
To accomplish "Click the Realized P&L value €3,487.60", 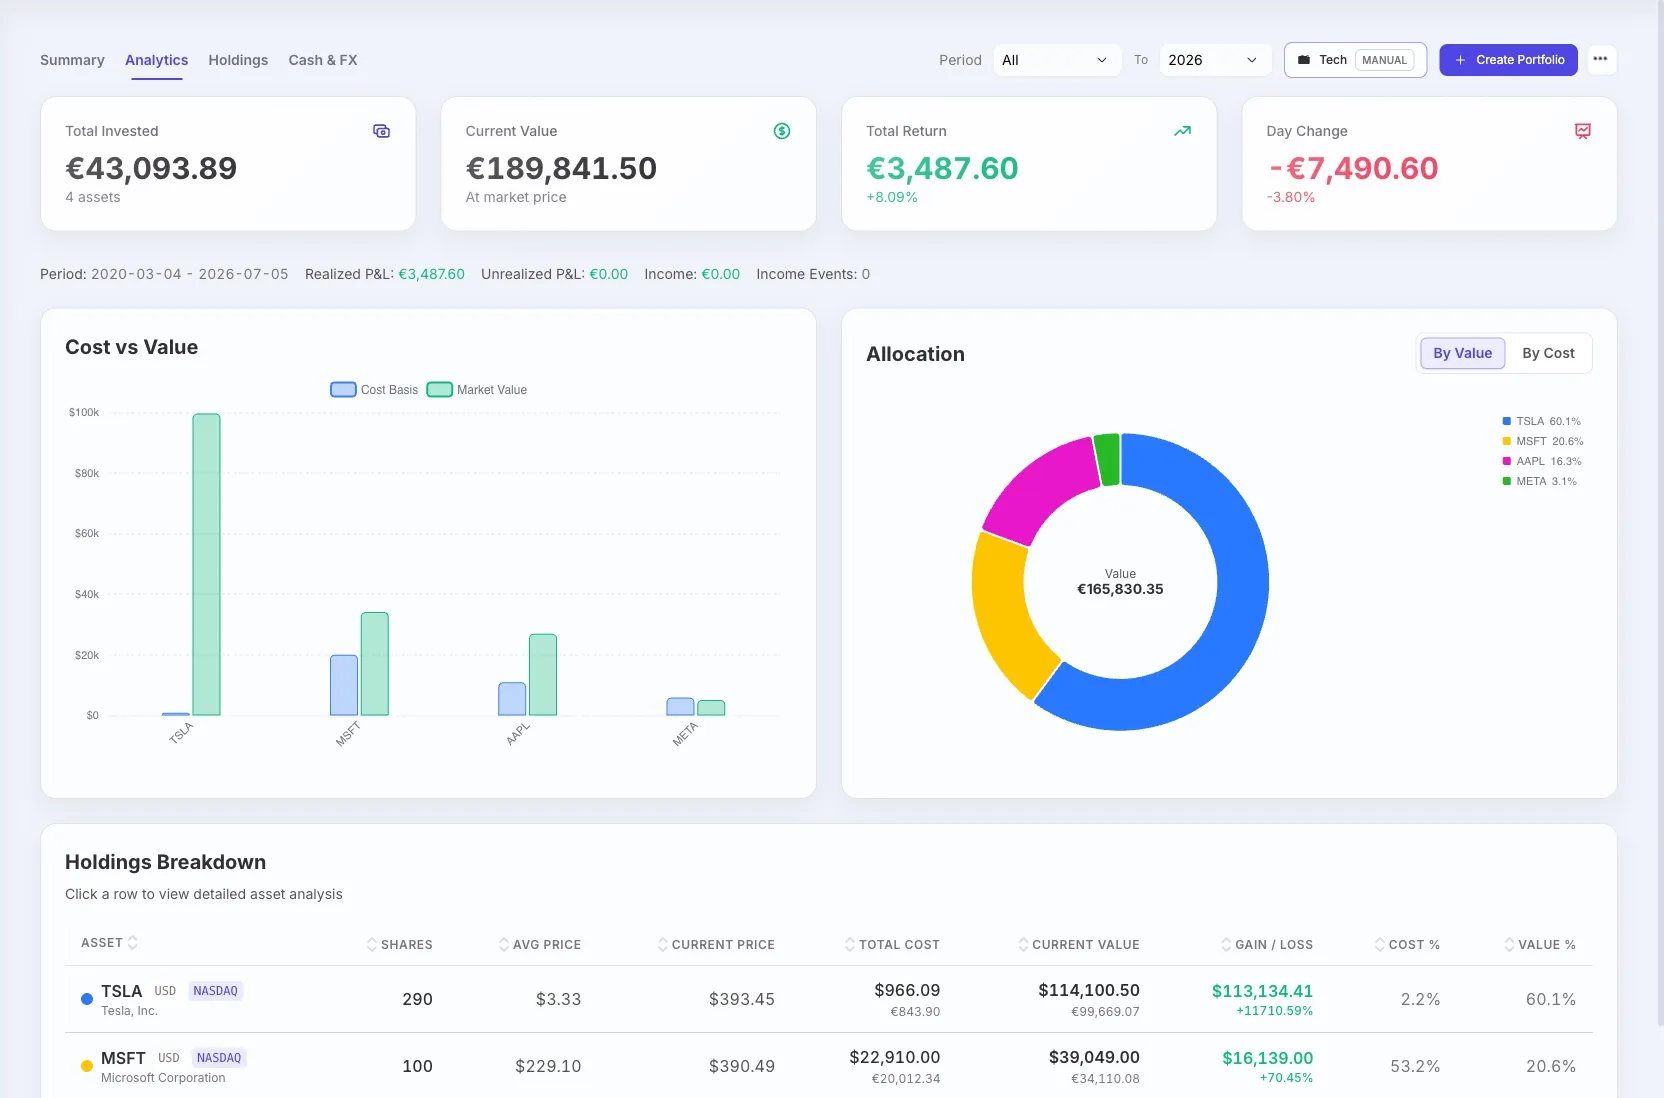I will pos(431,274).
